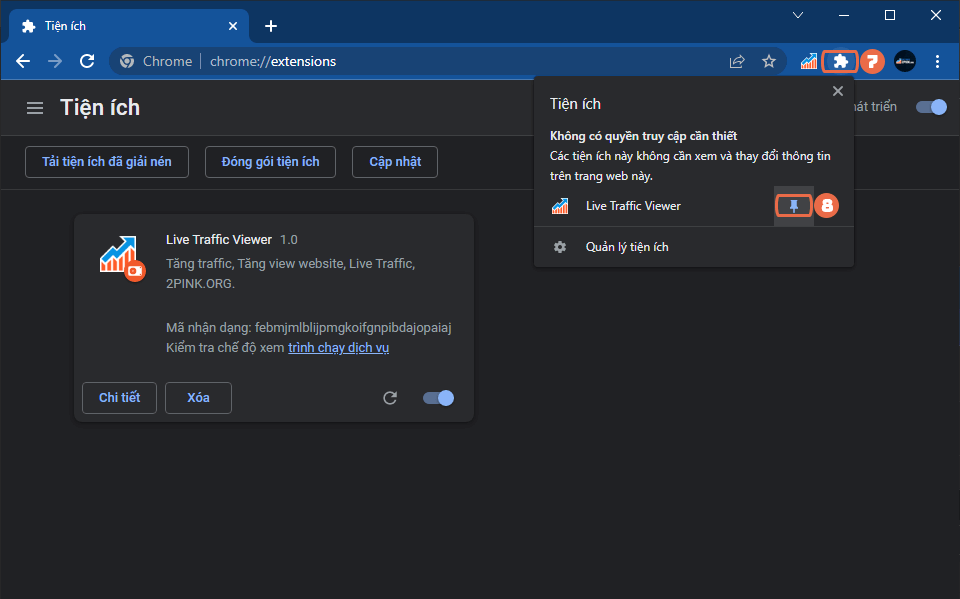Bookmark this page with the star icon
Image resolution: width=960 pixels, height=599 pixels.
click(769, 61)
